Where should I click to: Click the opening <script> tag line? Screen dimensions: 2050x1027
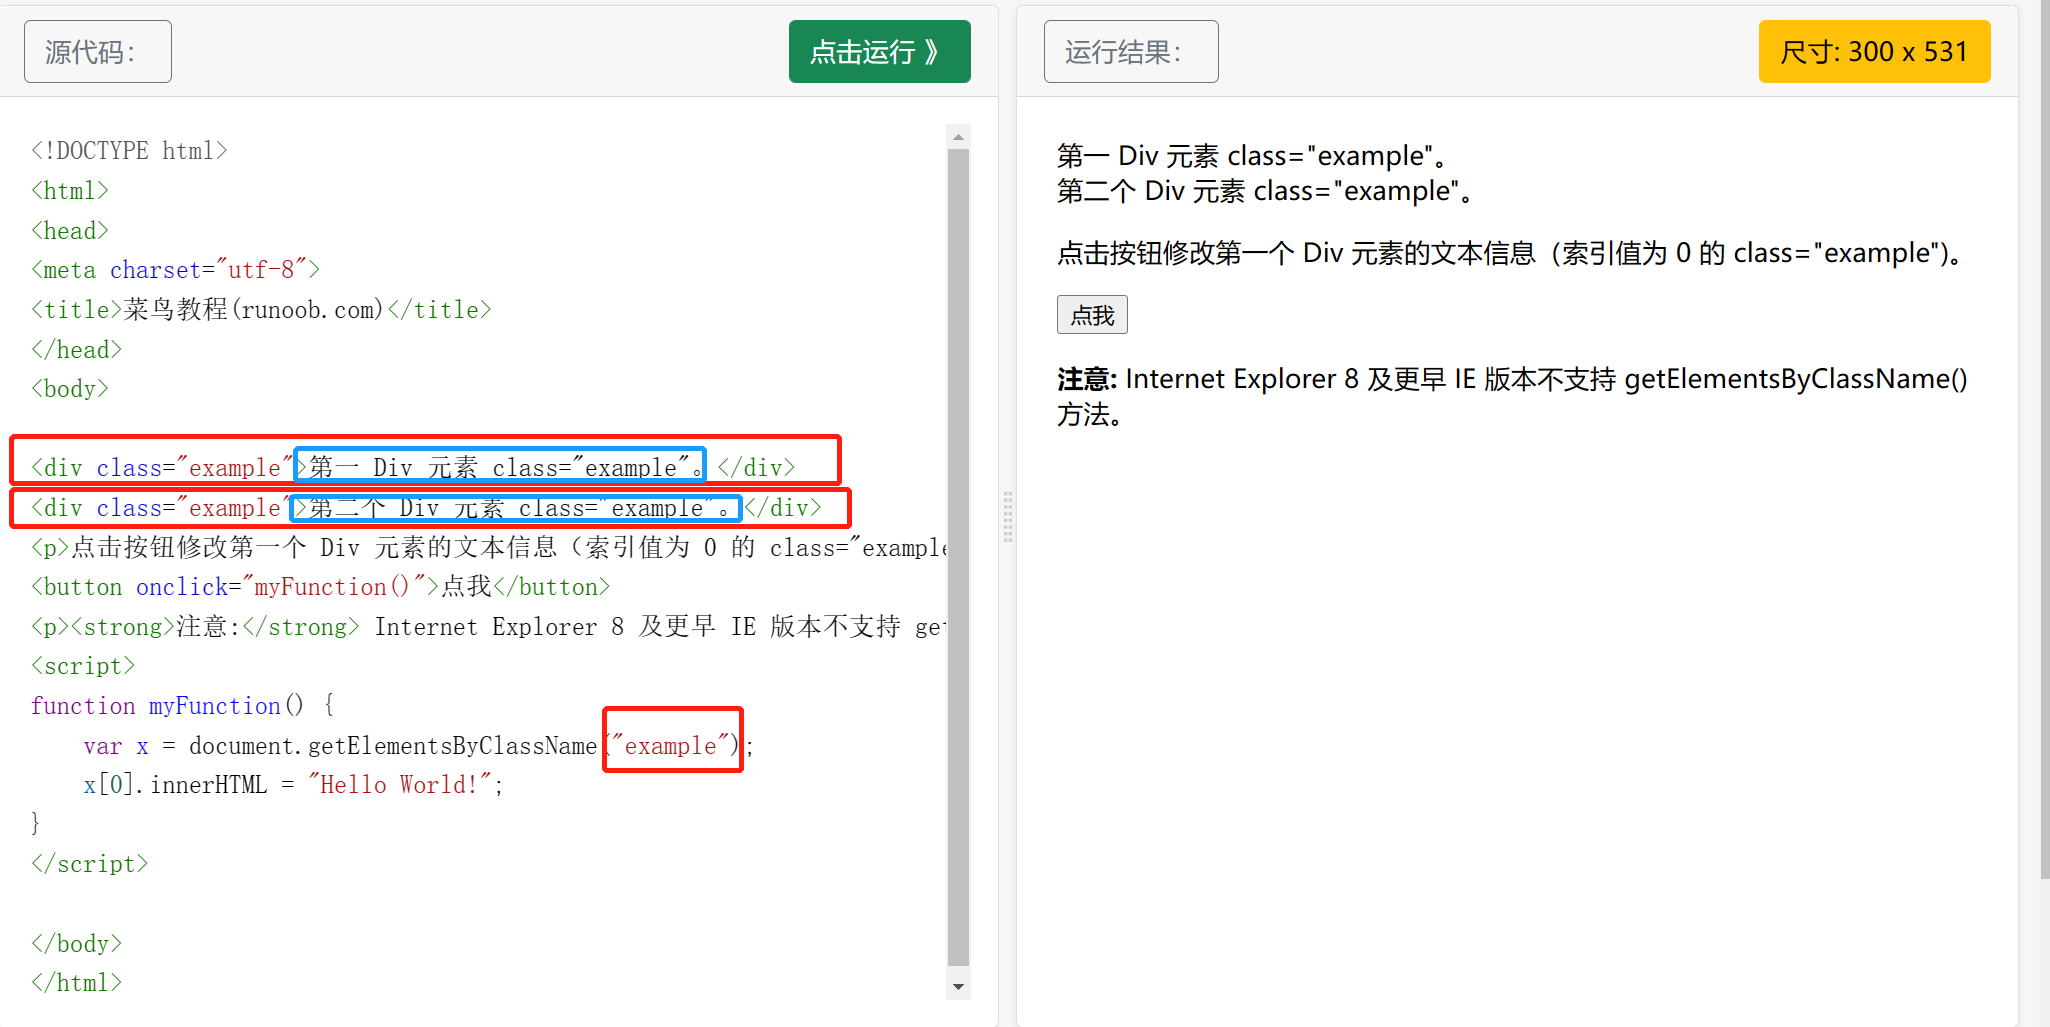pyautogui.click(x=83, y=666)
